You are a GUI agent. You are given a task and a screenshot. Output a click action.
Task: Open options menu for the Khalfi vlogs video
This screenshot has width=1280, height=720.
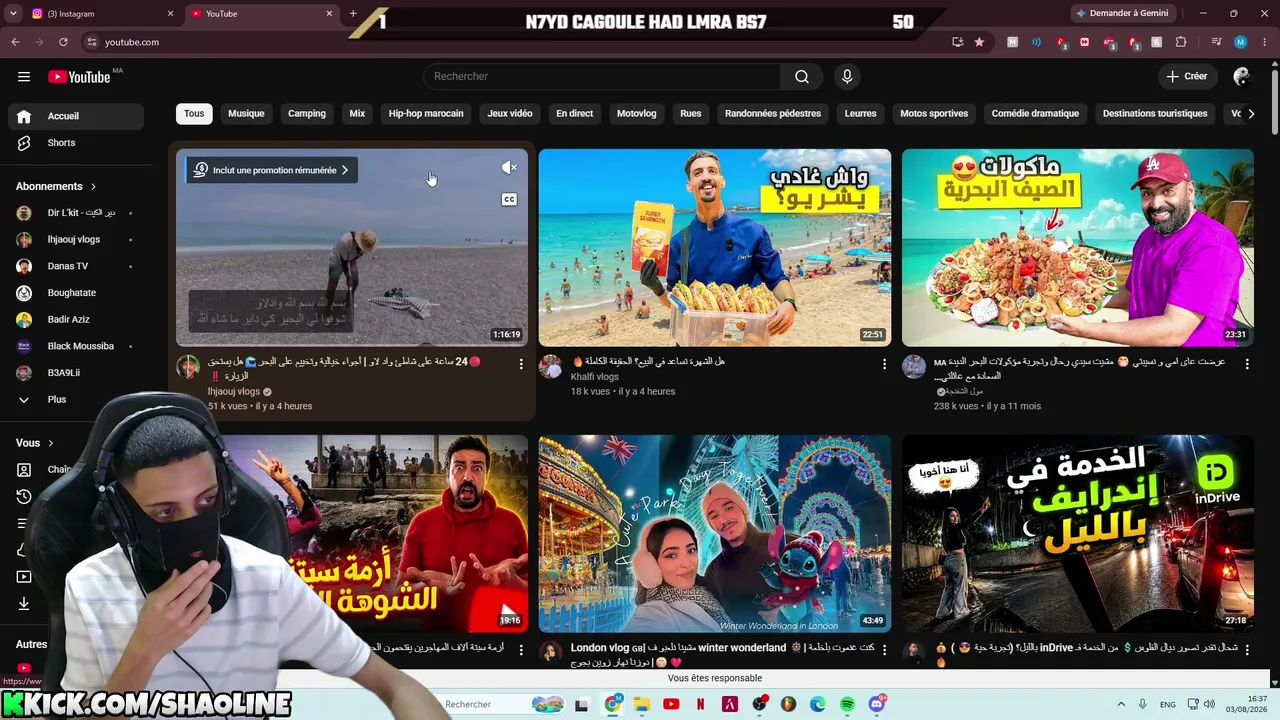(884, 364)
